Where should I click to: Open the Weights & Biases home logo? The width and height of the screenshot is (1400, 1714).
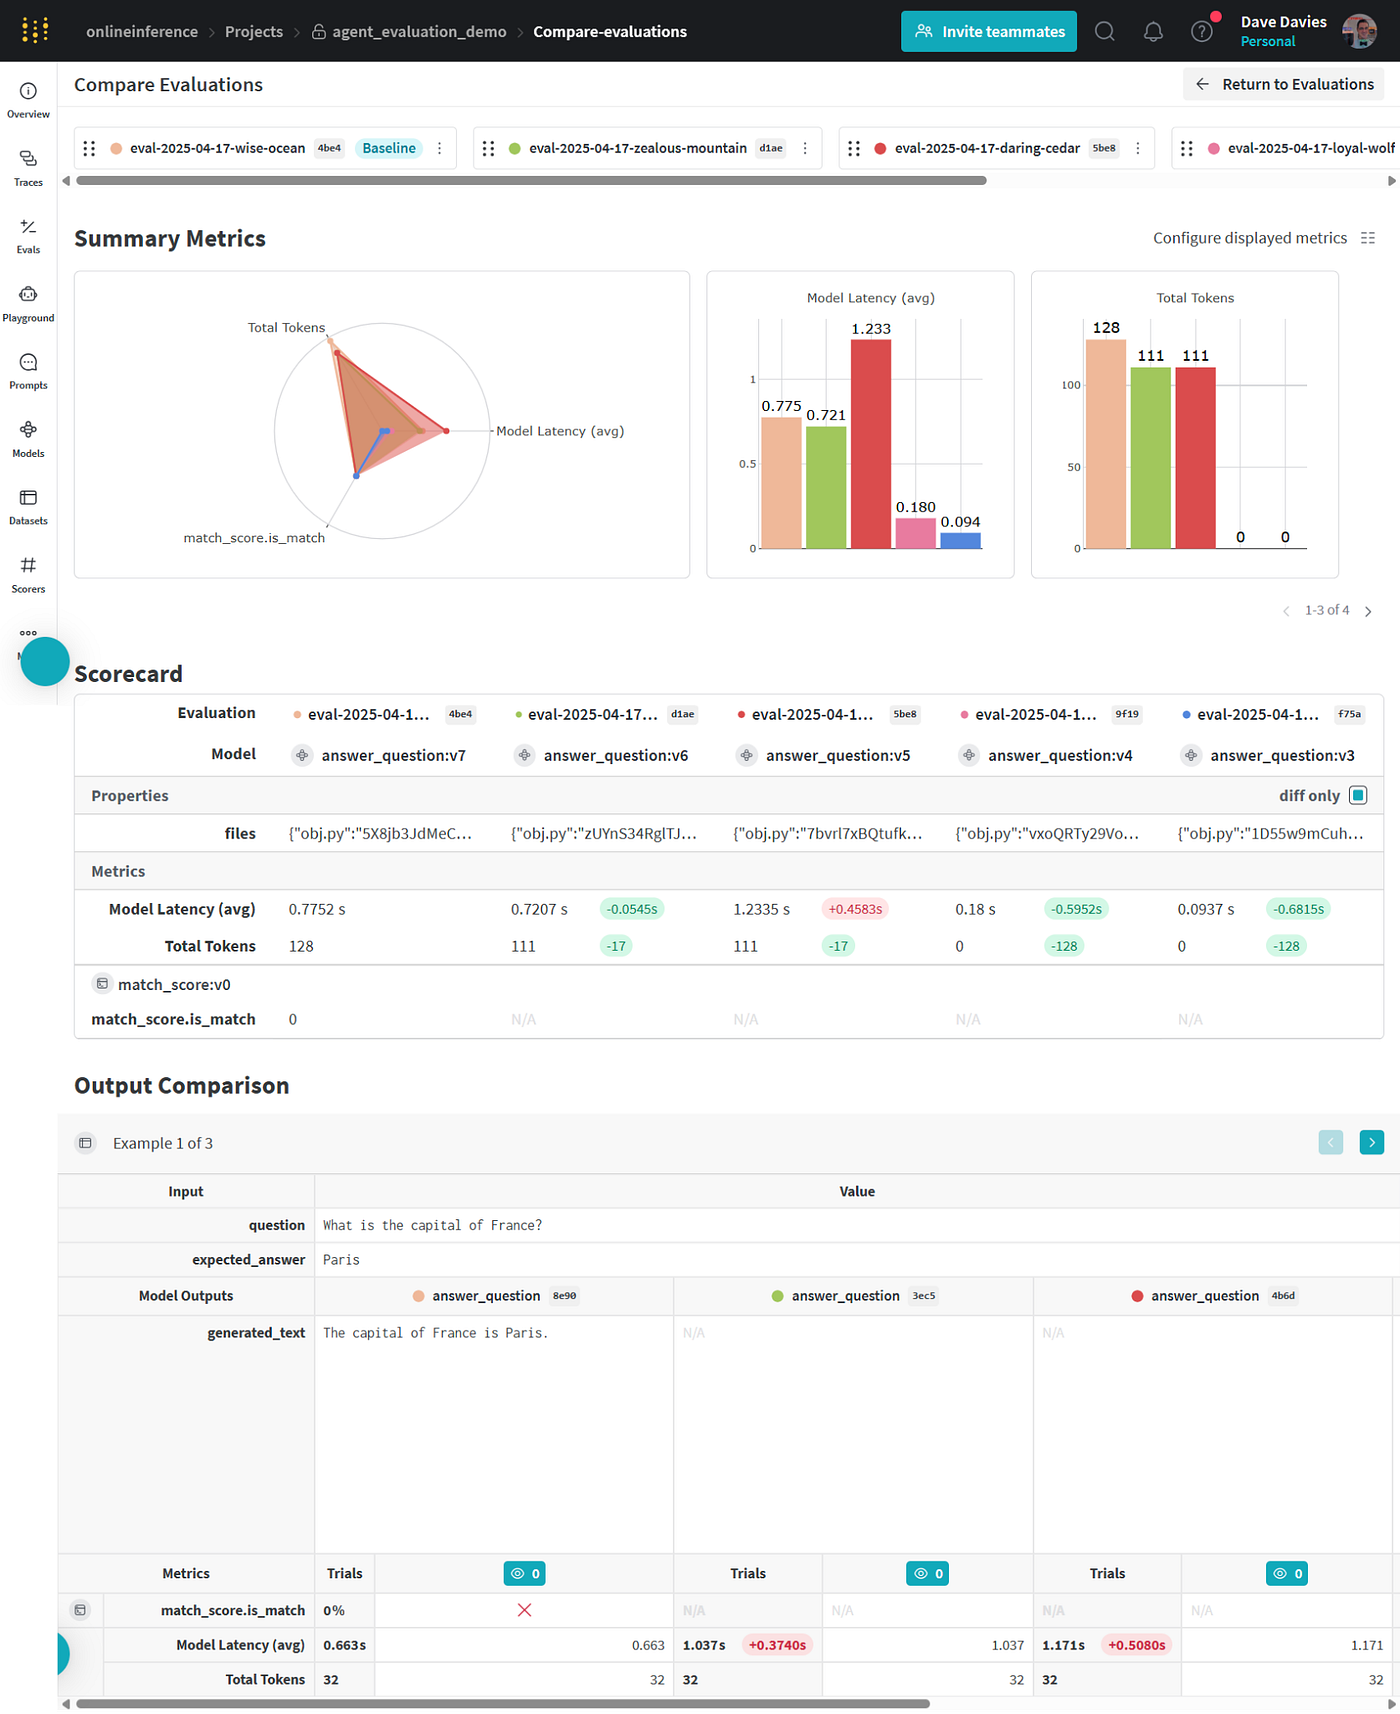35,31
